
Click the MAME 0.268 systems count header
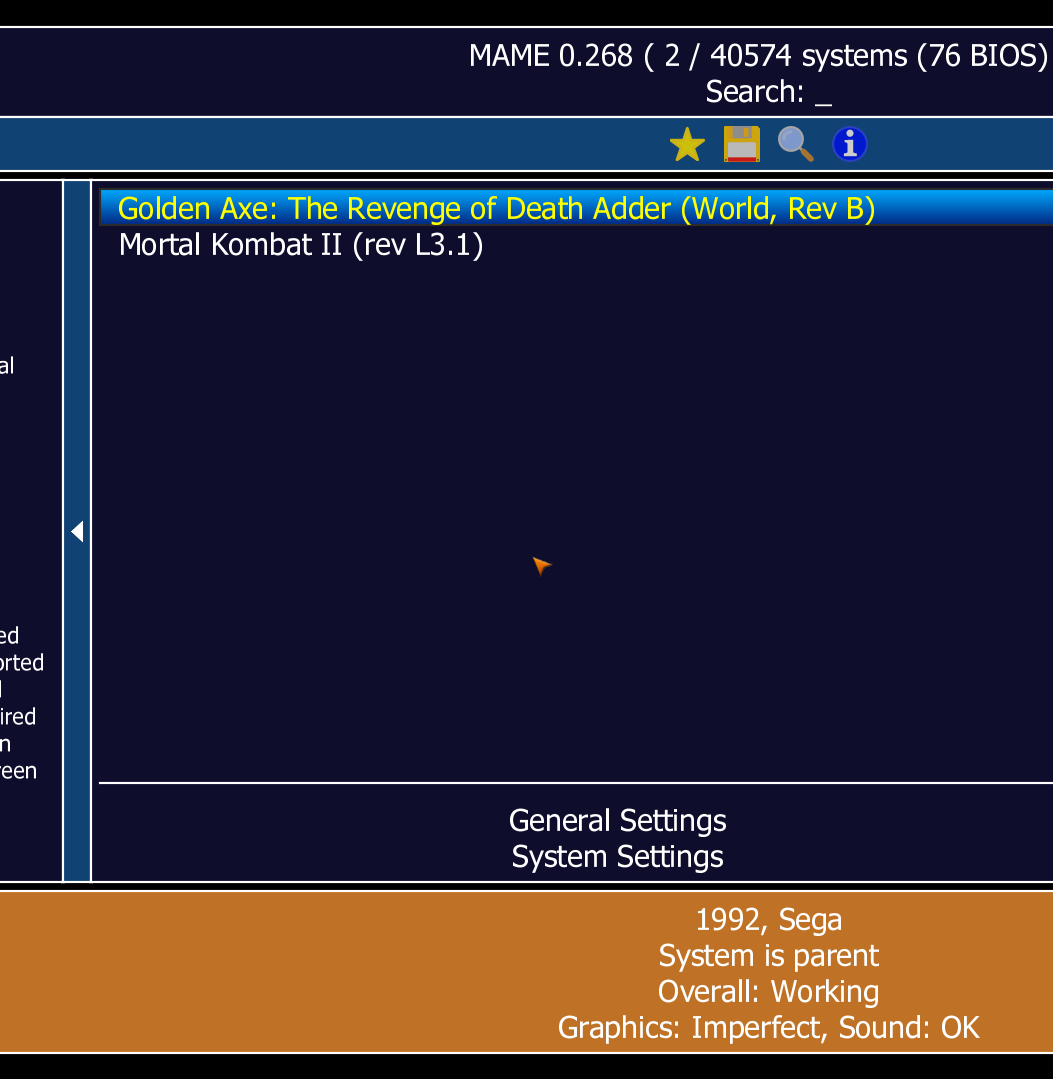[758, 56]
